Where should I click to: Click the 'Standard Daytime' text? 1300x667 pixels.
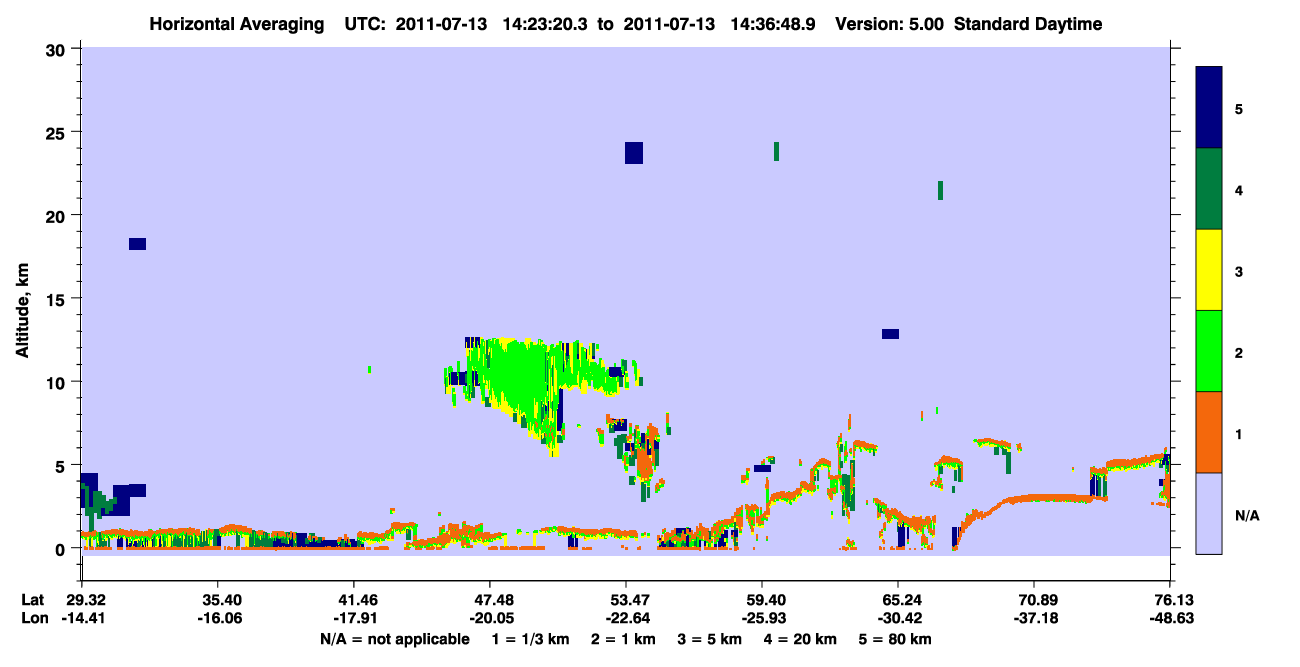[1028, 24]
